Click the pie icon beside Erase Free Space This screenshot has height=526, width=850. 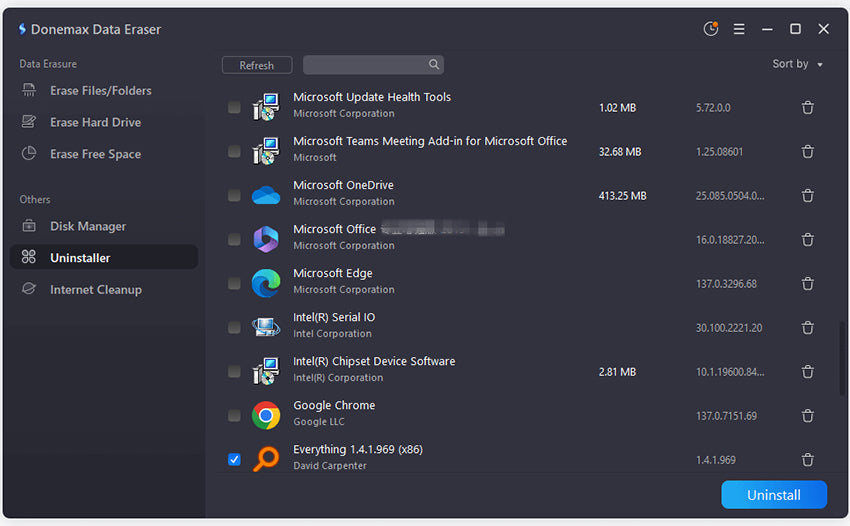coord(29,153)
